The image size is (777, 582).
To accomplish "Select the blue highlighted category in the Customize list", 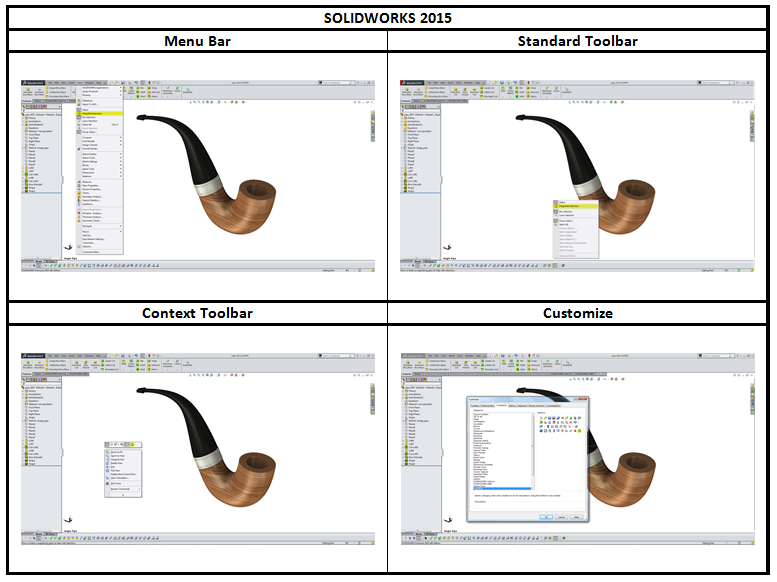I will 502,488.
